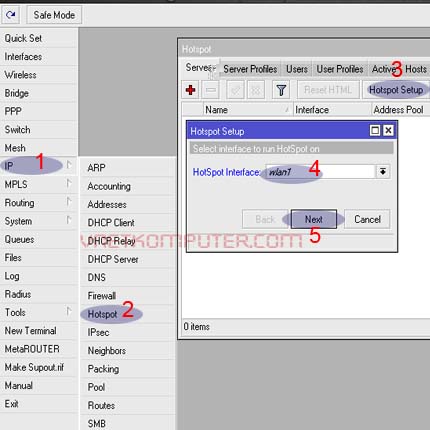Click the undo arrow icon in top toolbar
The width and height of the screenshot is (430, 430).
[11, 15]
